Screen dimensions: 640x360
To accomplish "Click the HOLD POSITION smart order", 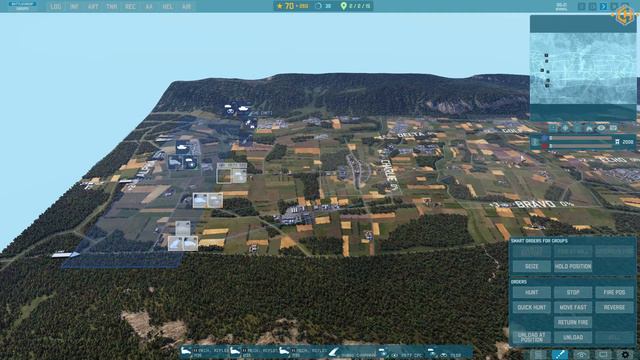I will (x=573, y=266).
